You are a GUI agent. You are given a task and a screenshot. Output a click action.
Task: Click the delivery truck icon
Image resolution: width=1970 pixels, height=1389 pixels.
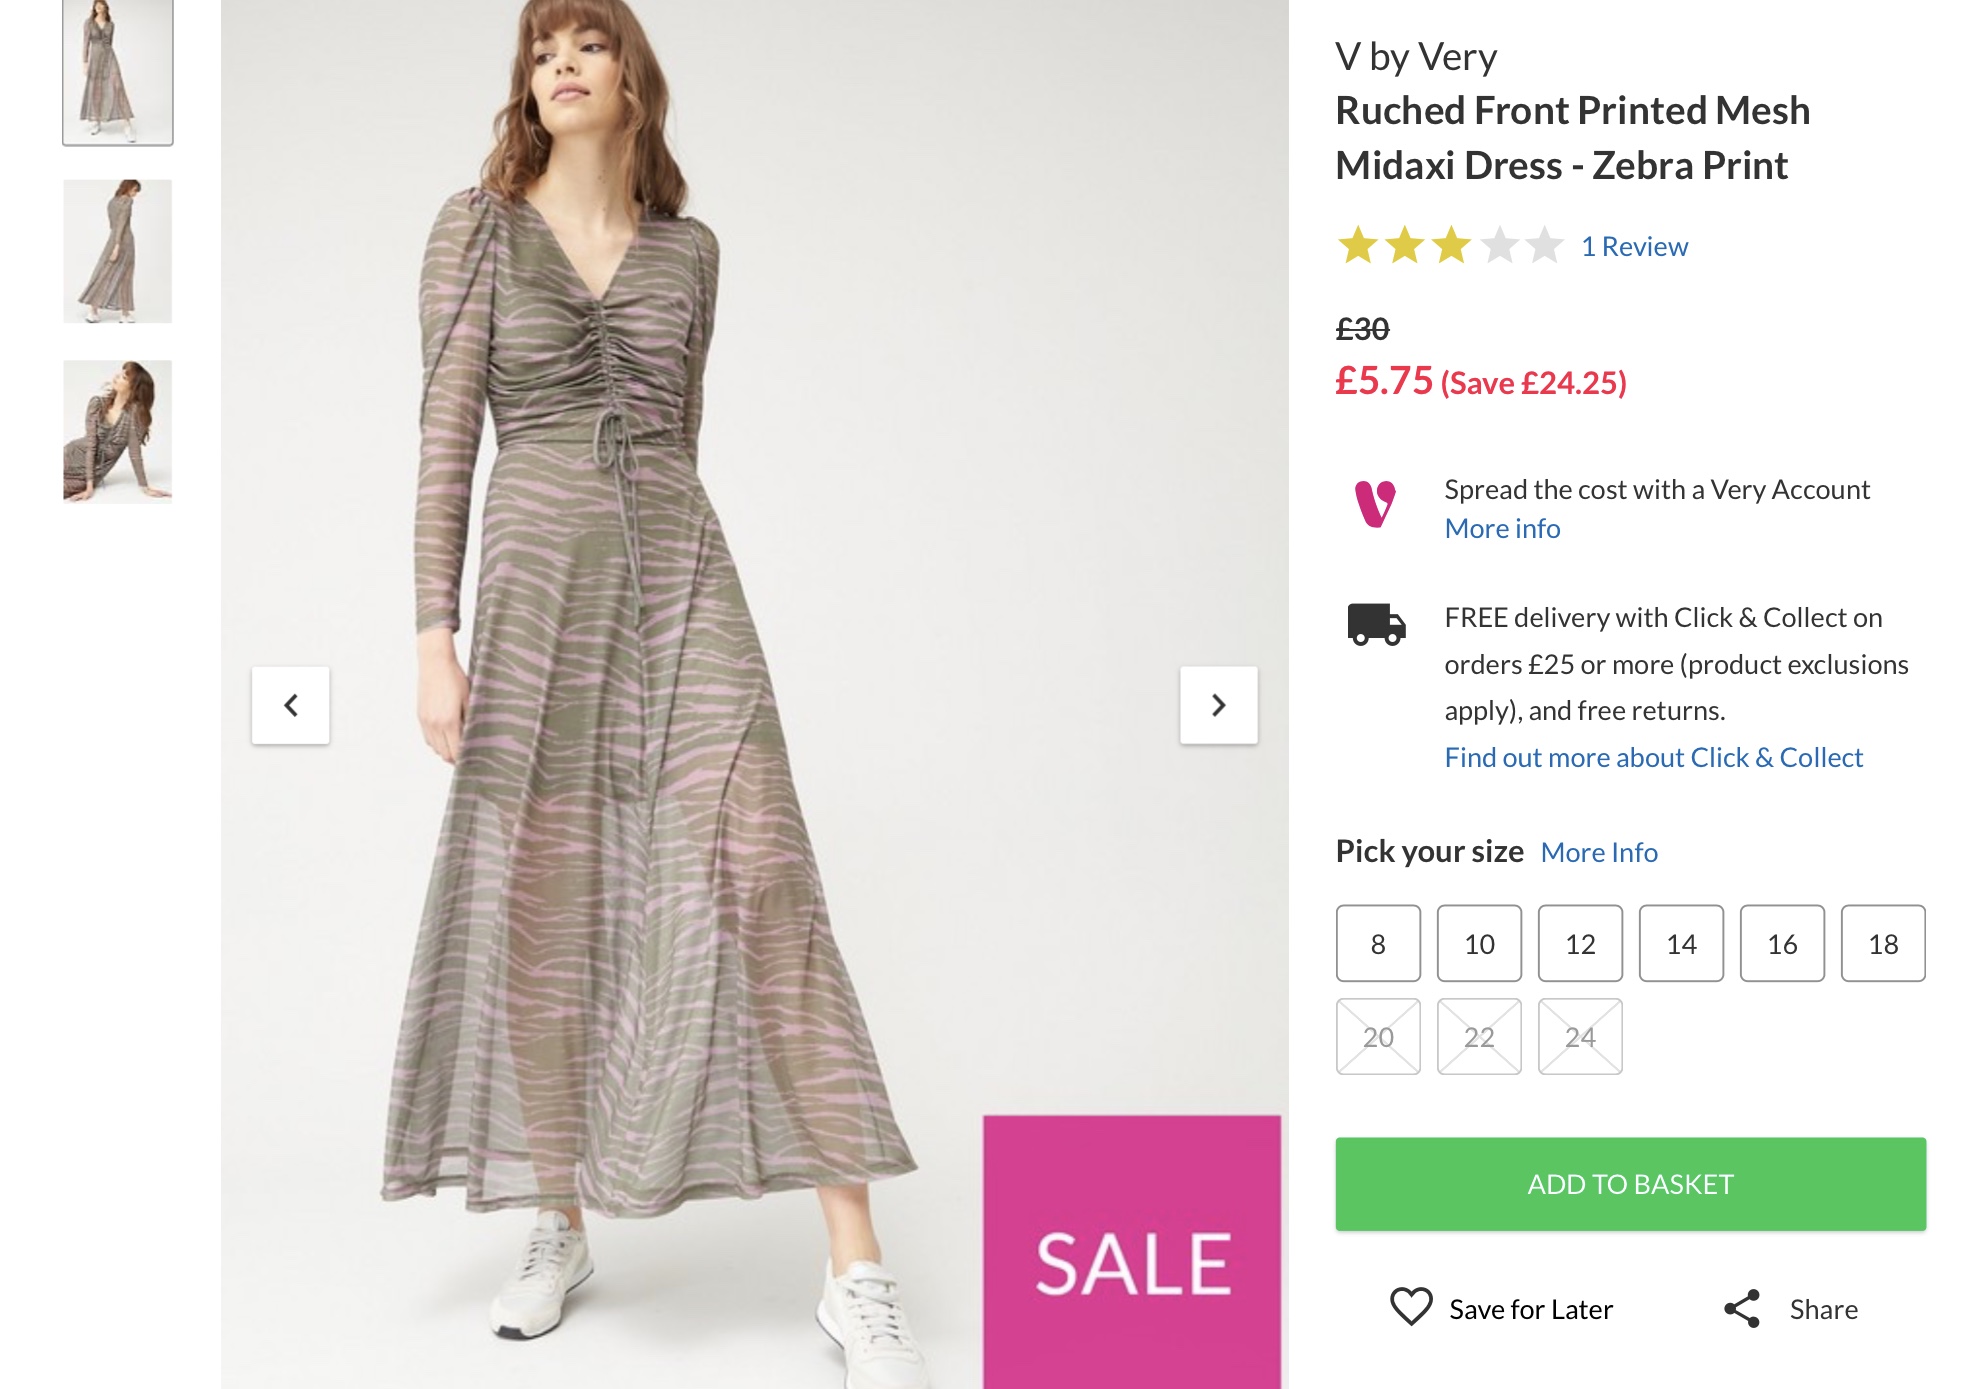pyautogui.click(x=1376, y=624)
